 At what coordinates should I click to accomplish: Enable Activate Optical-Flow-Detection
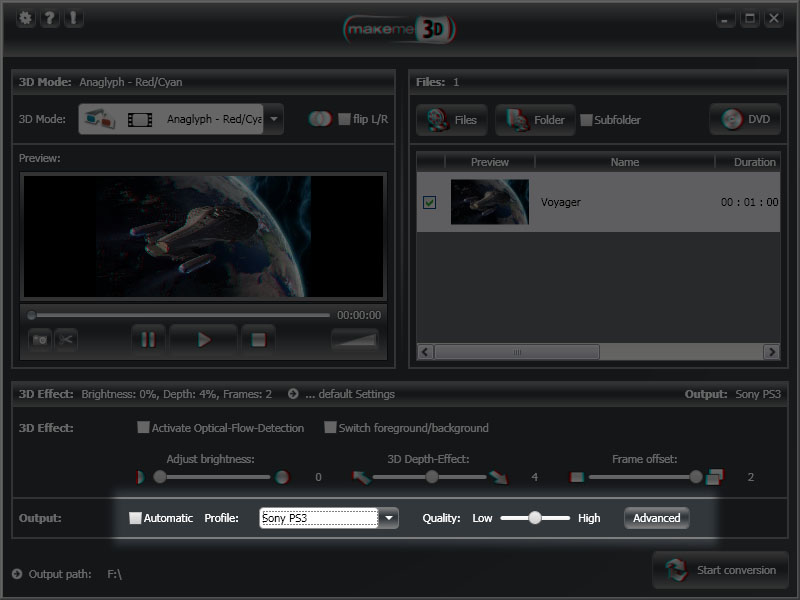tap(143, 428)
